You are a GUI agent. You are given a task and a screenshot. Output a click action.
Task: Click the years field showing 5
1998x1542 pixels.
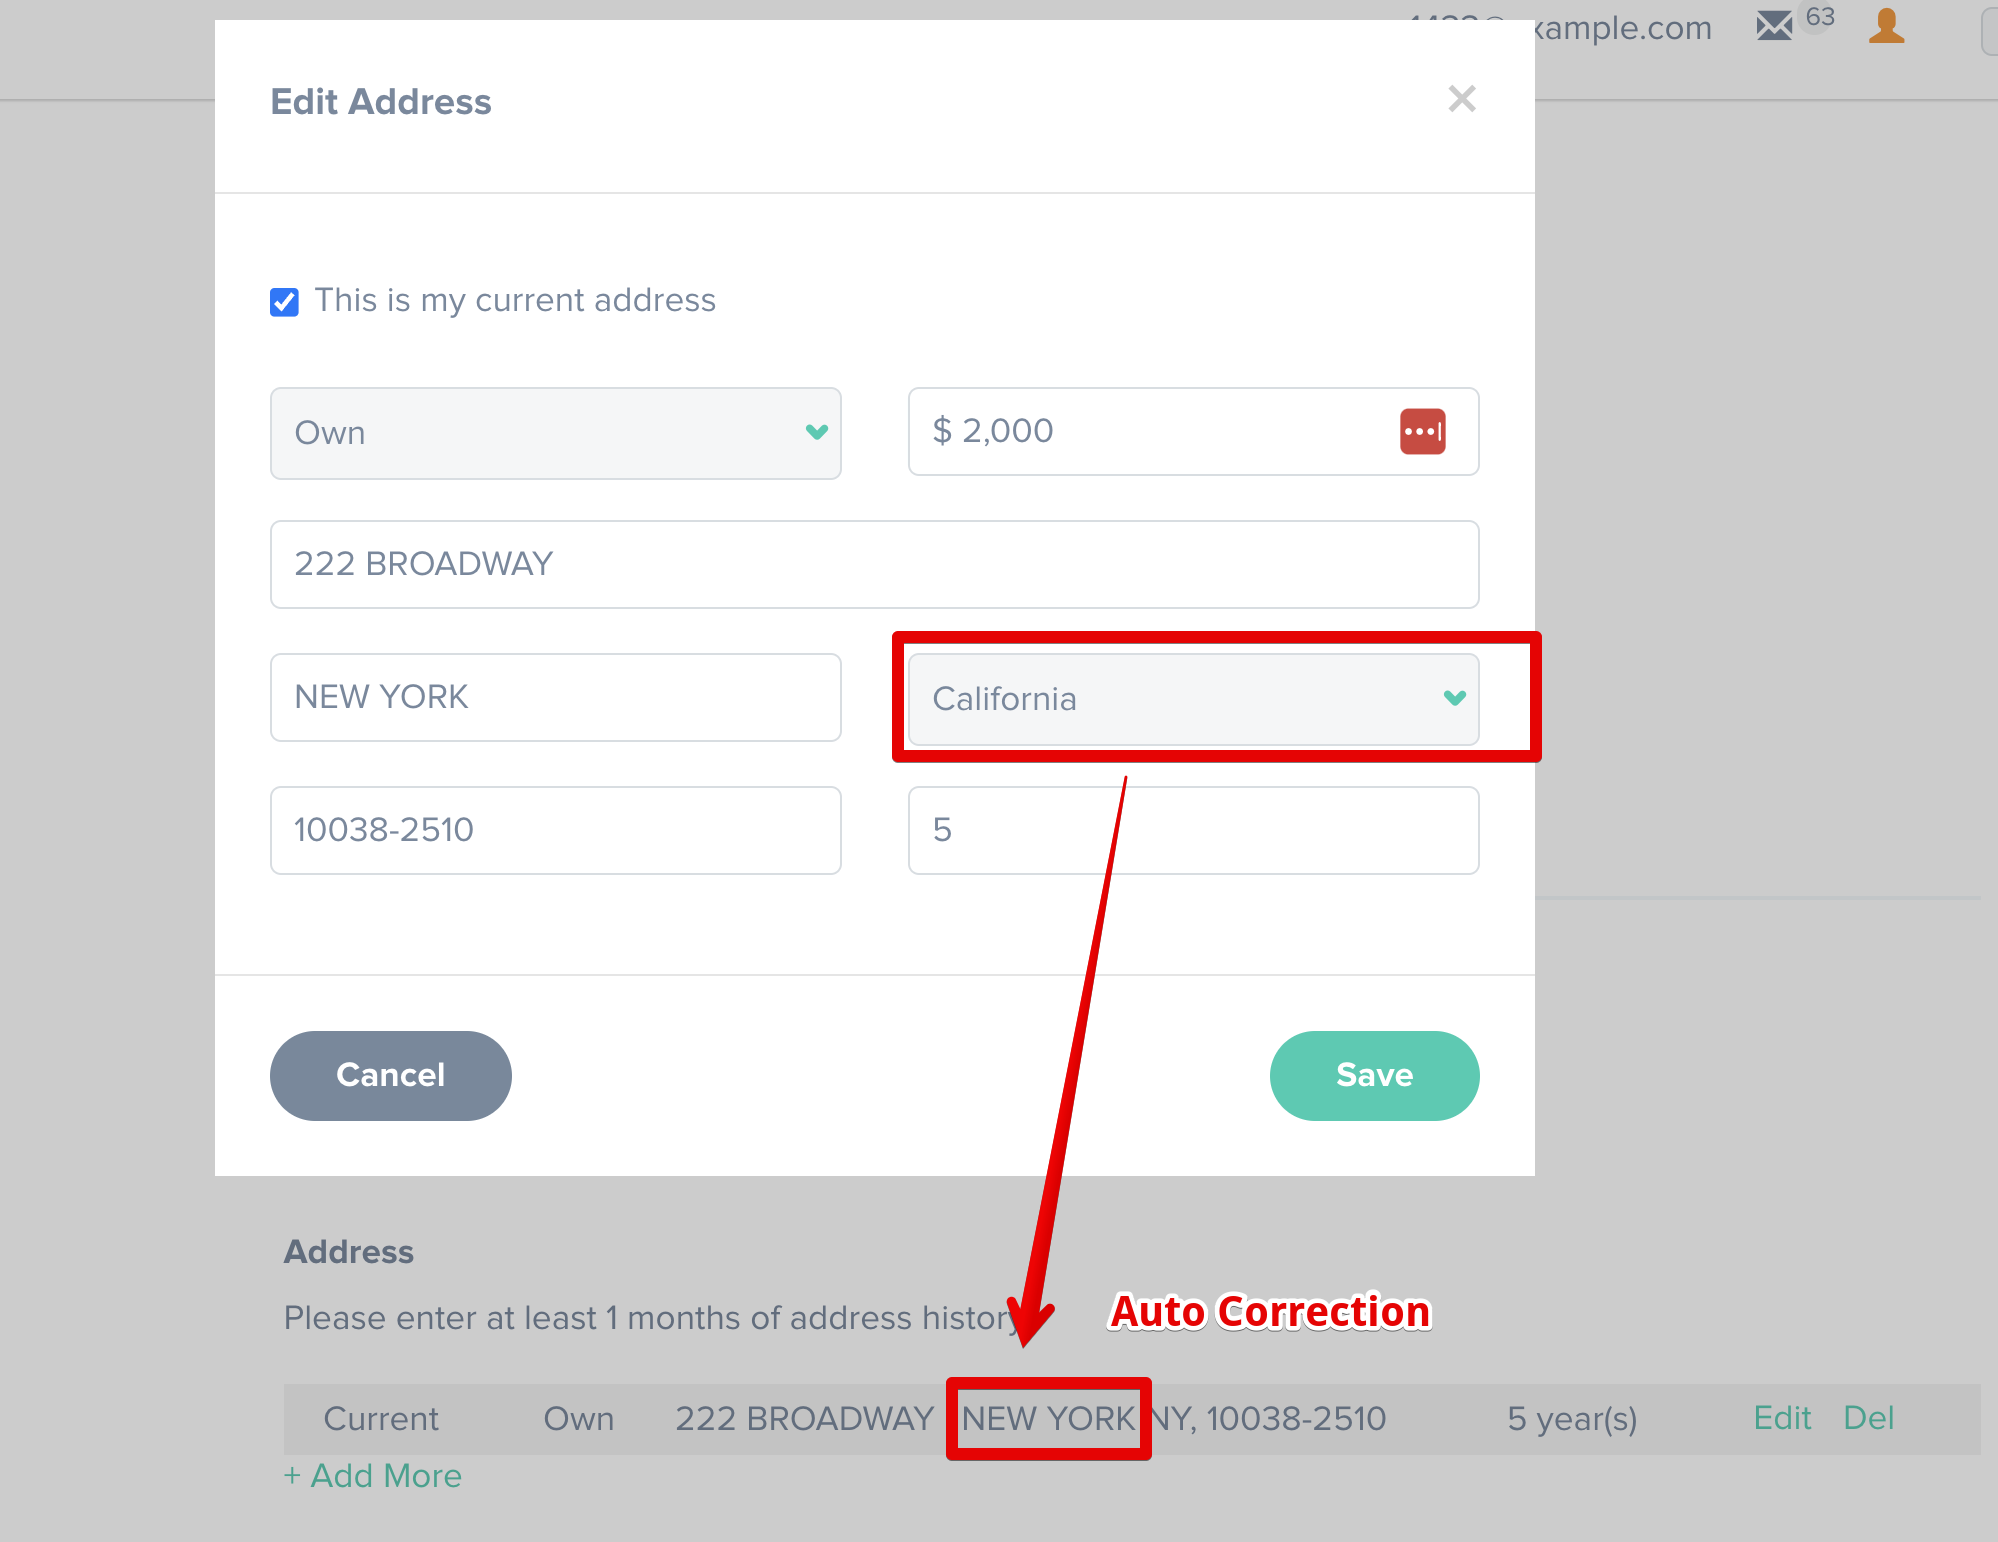tap(1192, 830)
